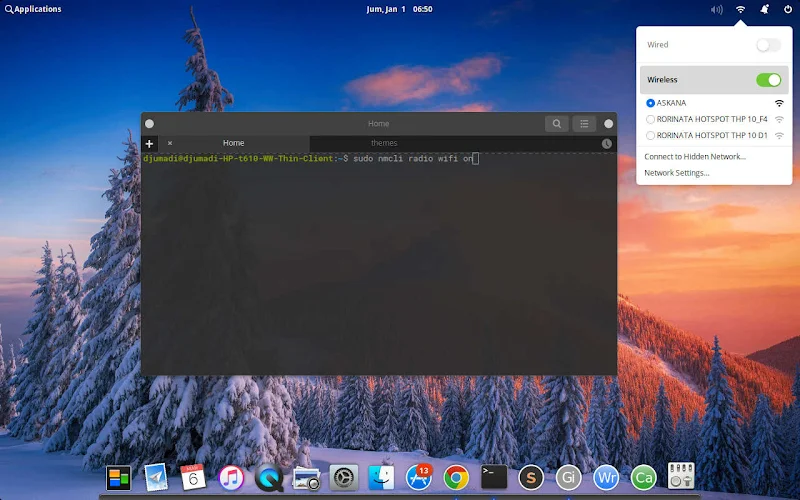Open the terminal hamburger menu
Image resolution: width=800 pixels, height=500 pixels.
click(584, 123)
